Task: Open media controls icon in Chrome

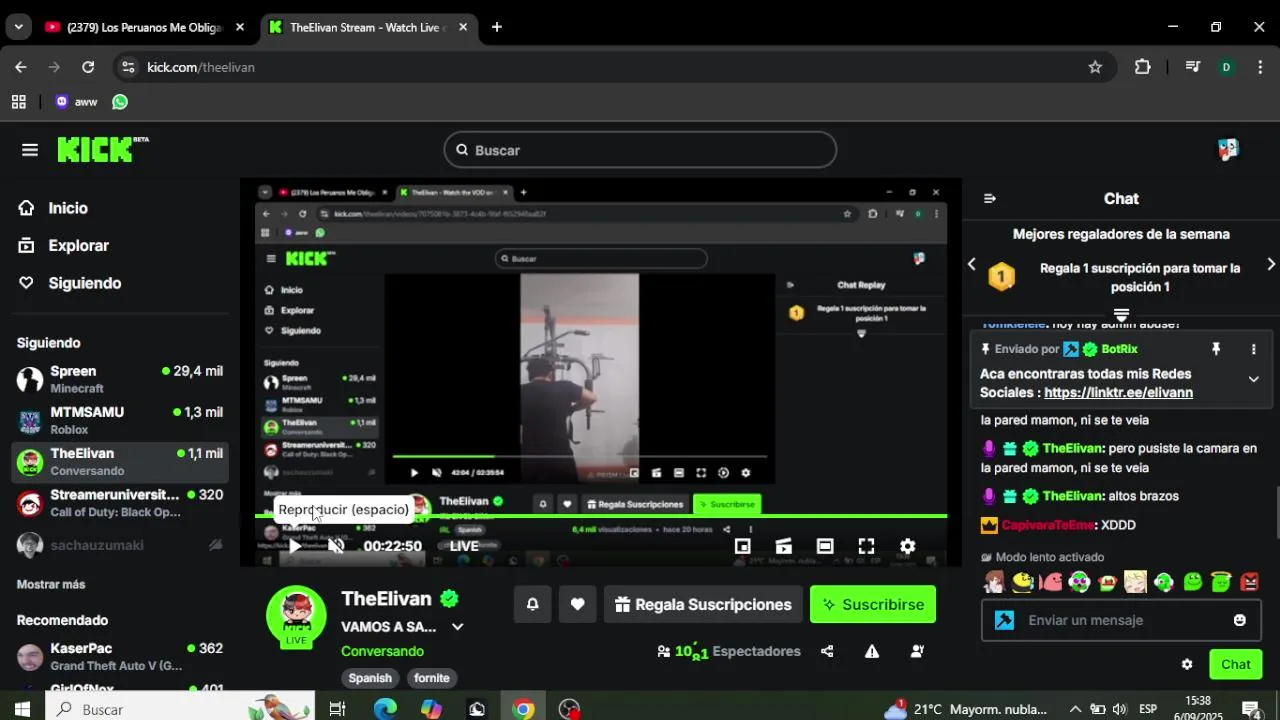Action: pyautogui.click(x=1192, y=67)
